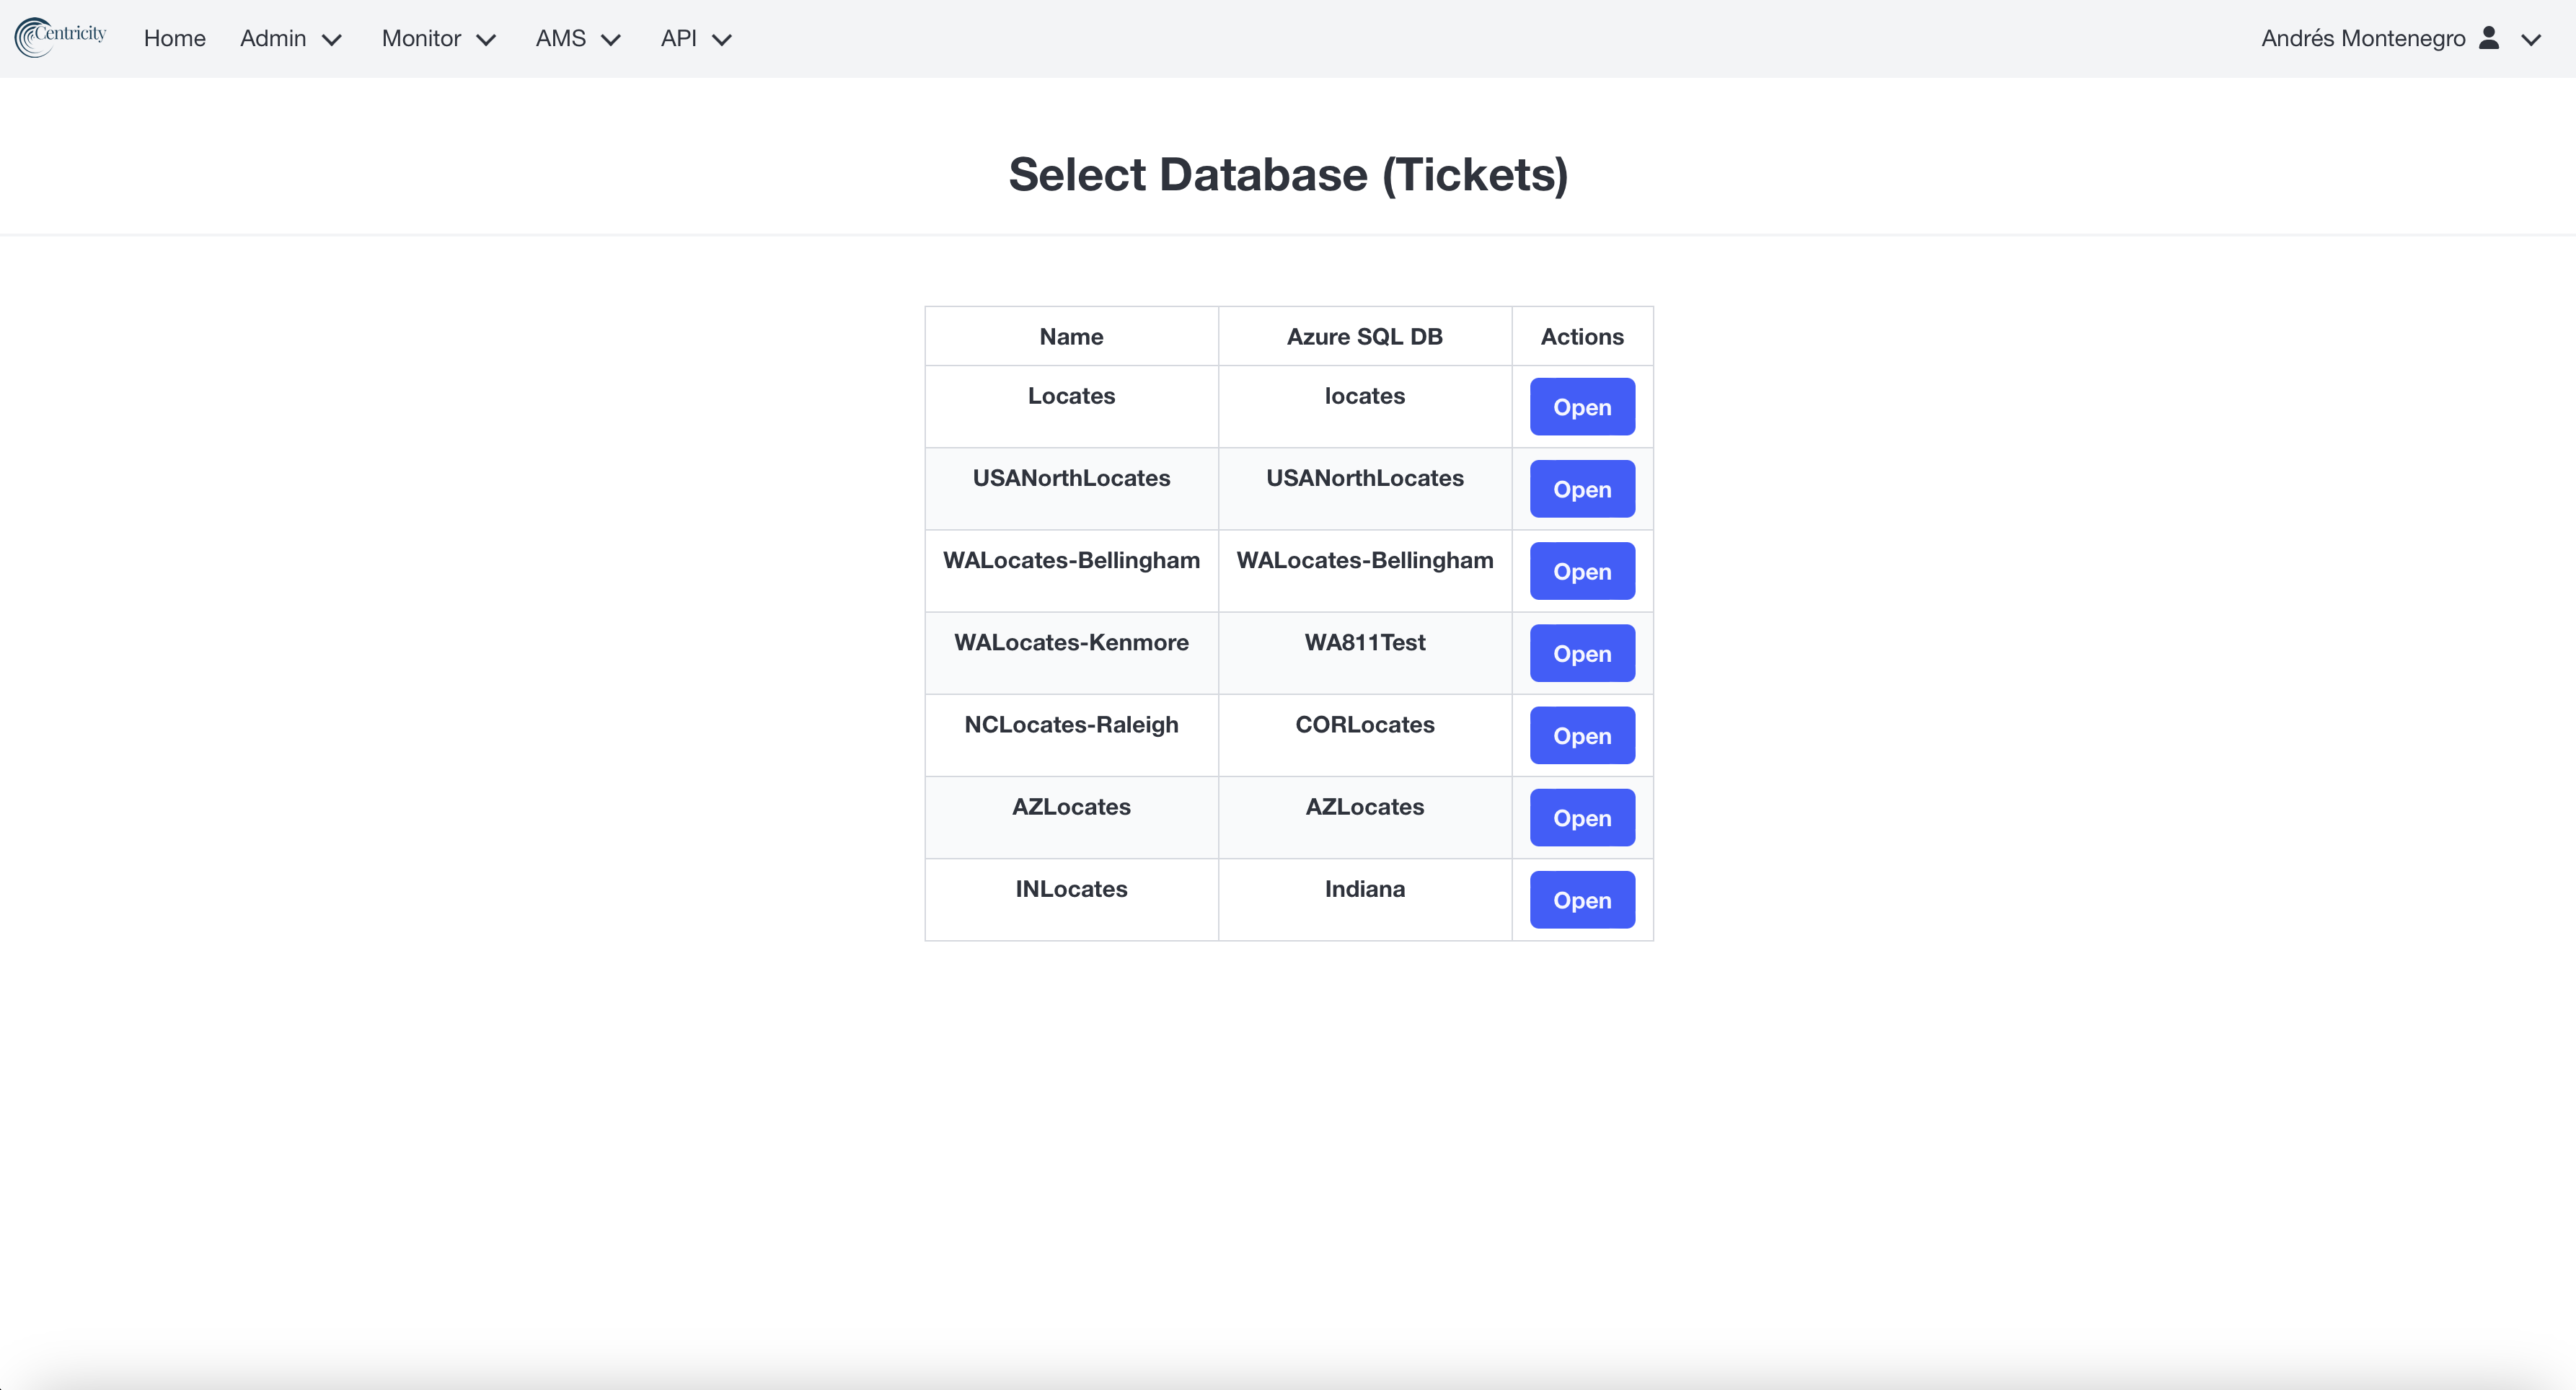Screen dimensions: 2576x1390
Task: Open the USANorthLocates database
Action: [1582, 489]
